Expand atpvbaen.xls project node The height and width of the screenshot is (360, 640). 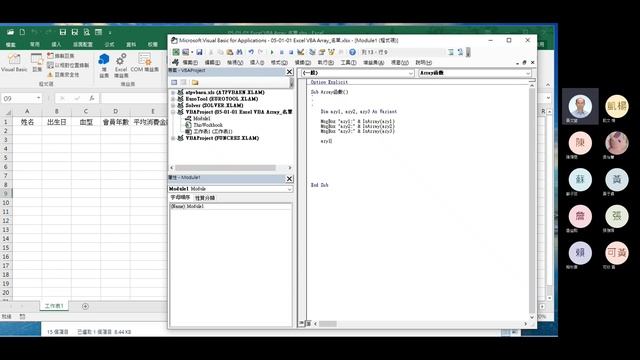tap(173, 93)
